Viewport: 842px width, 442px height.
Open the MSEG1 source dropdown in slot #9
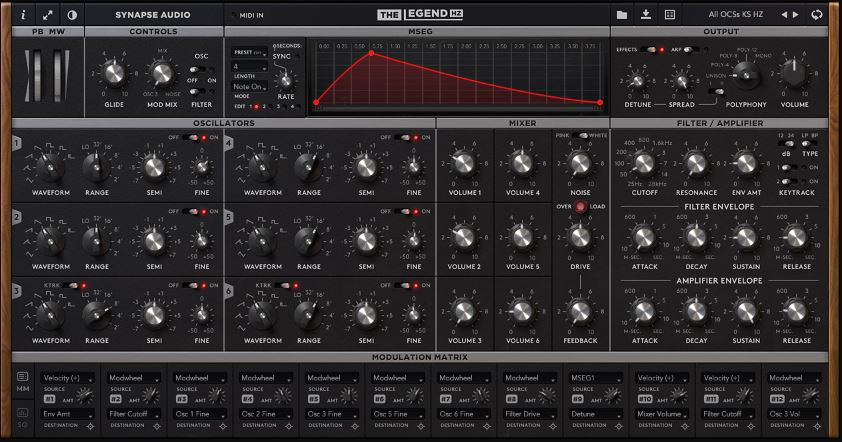[596, 378]
